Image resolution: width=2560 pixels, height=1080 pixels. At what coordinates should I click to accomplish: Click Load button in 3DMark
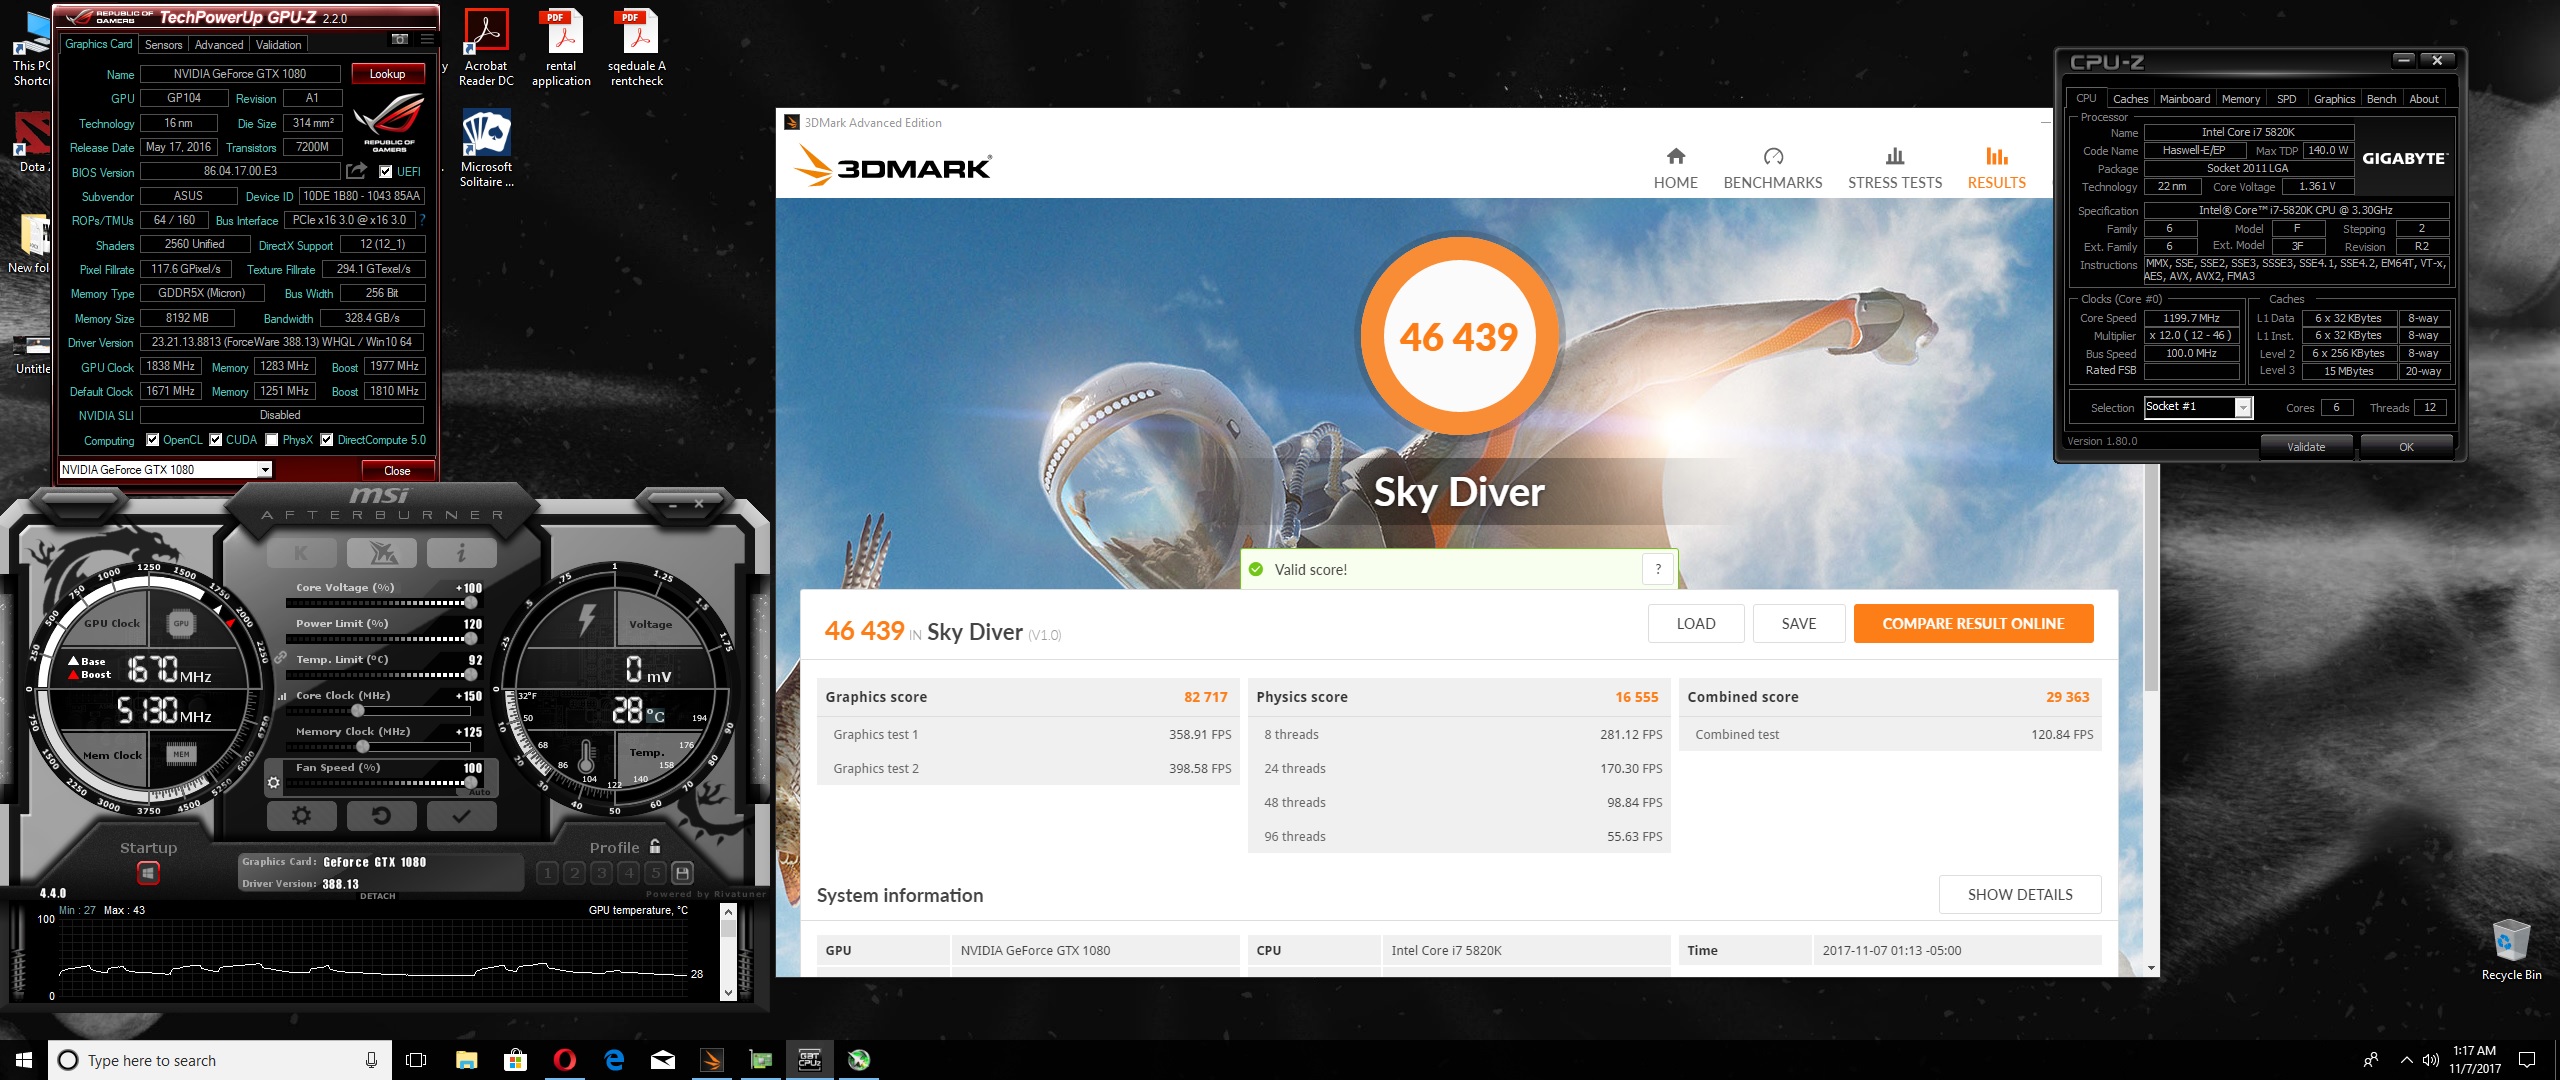[x=1696, y=623]
